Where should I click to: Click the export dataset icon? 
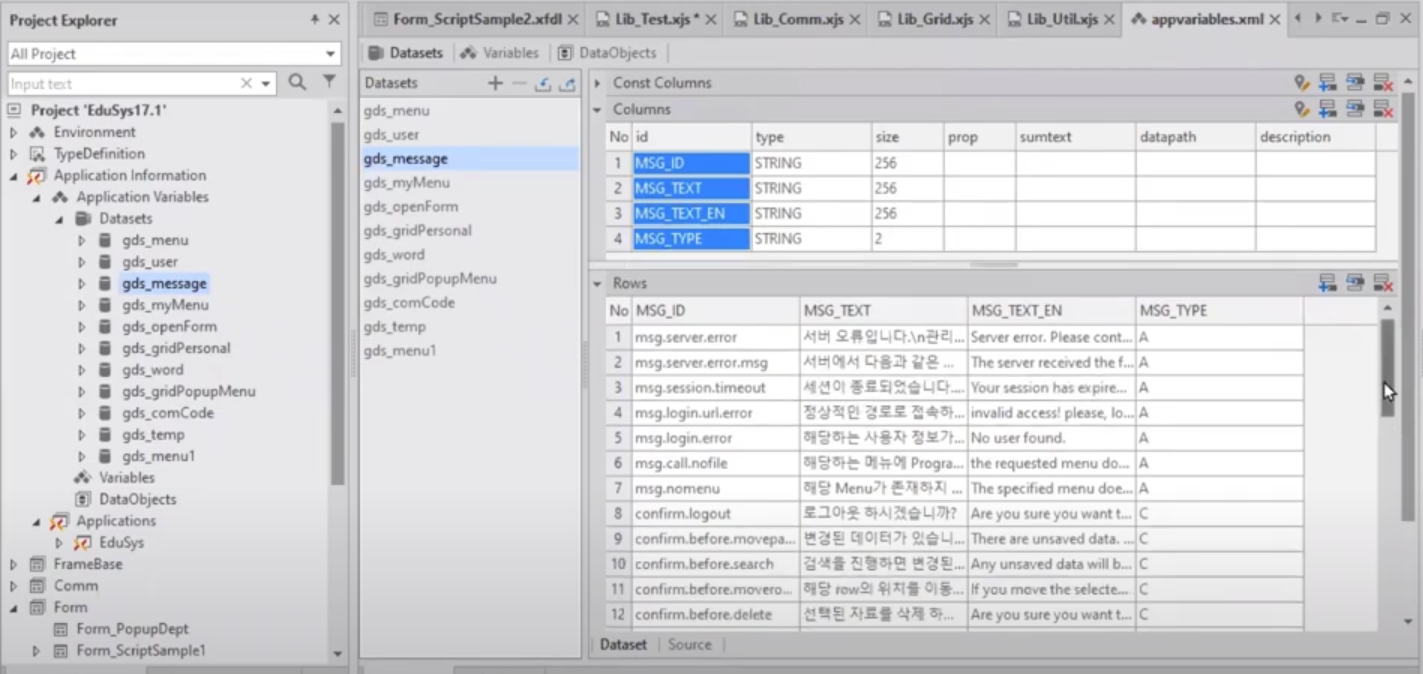(567, 83)
